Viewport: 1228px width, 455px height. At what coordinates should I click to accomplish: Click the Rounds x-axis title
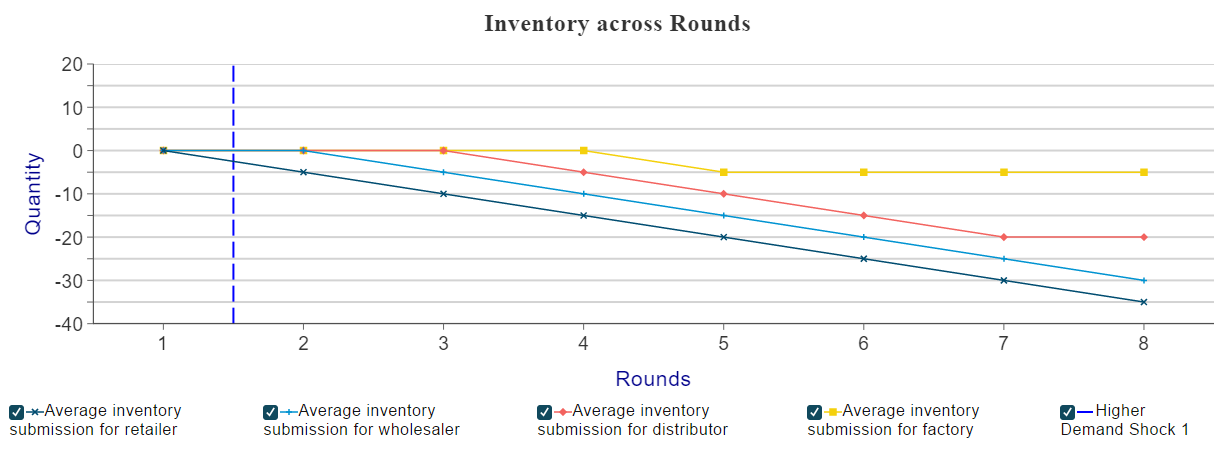click(x=653, y=379)
